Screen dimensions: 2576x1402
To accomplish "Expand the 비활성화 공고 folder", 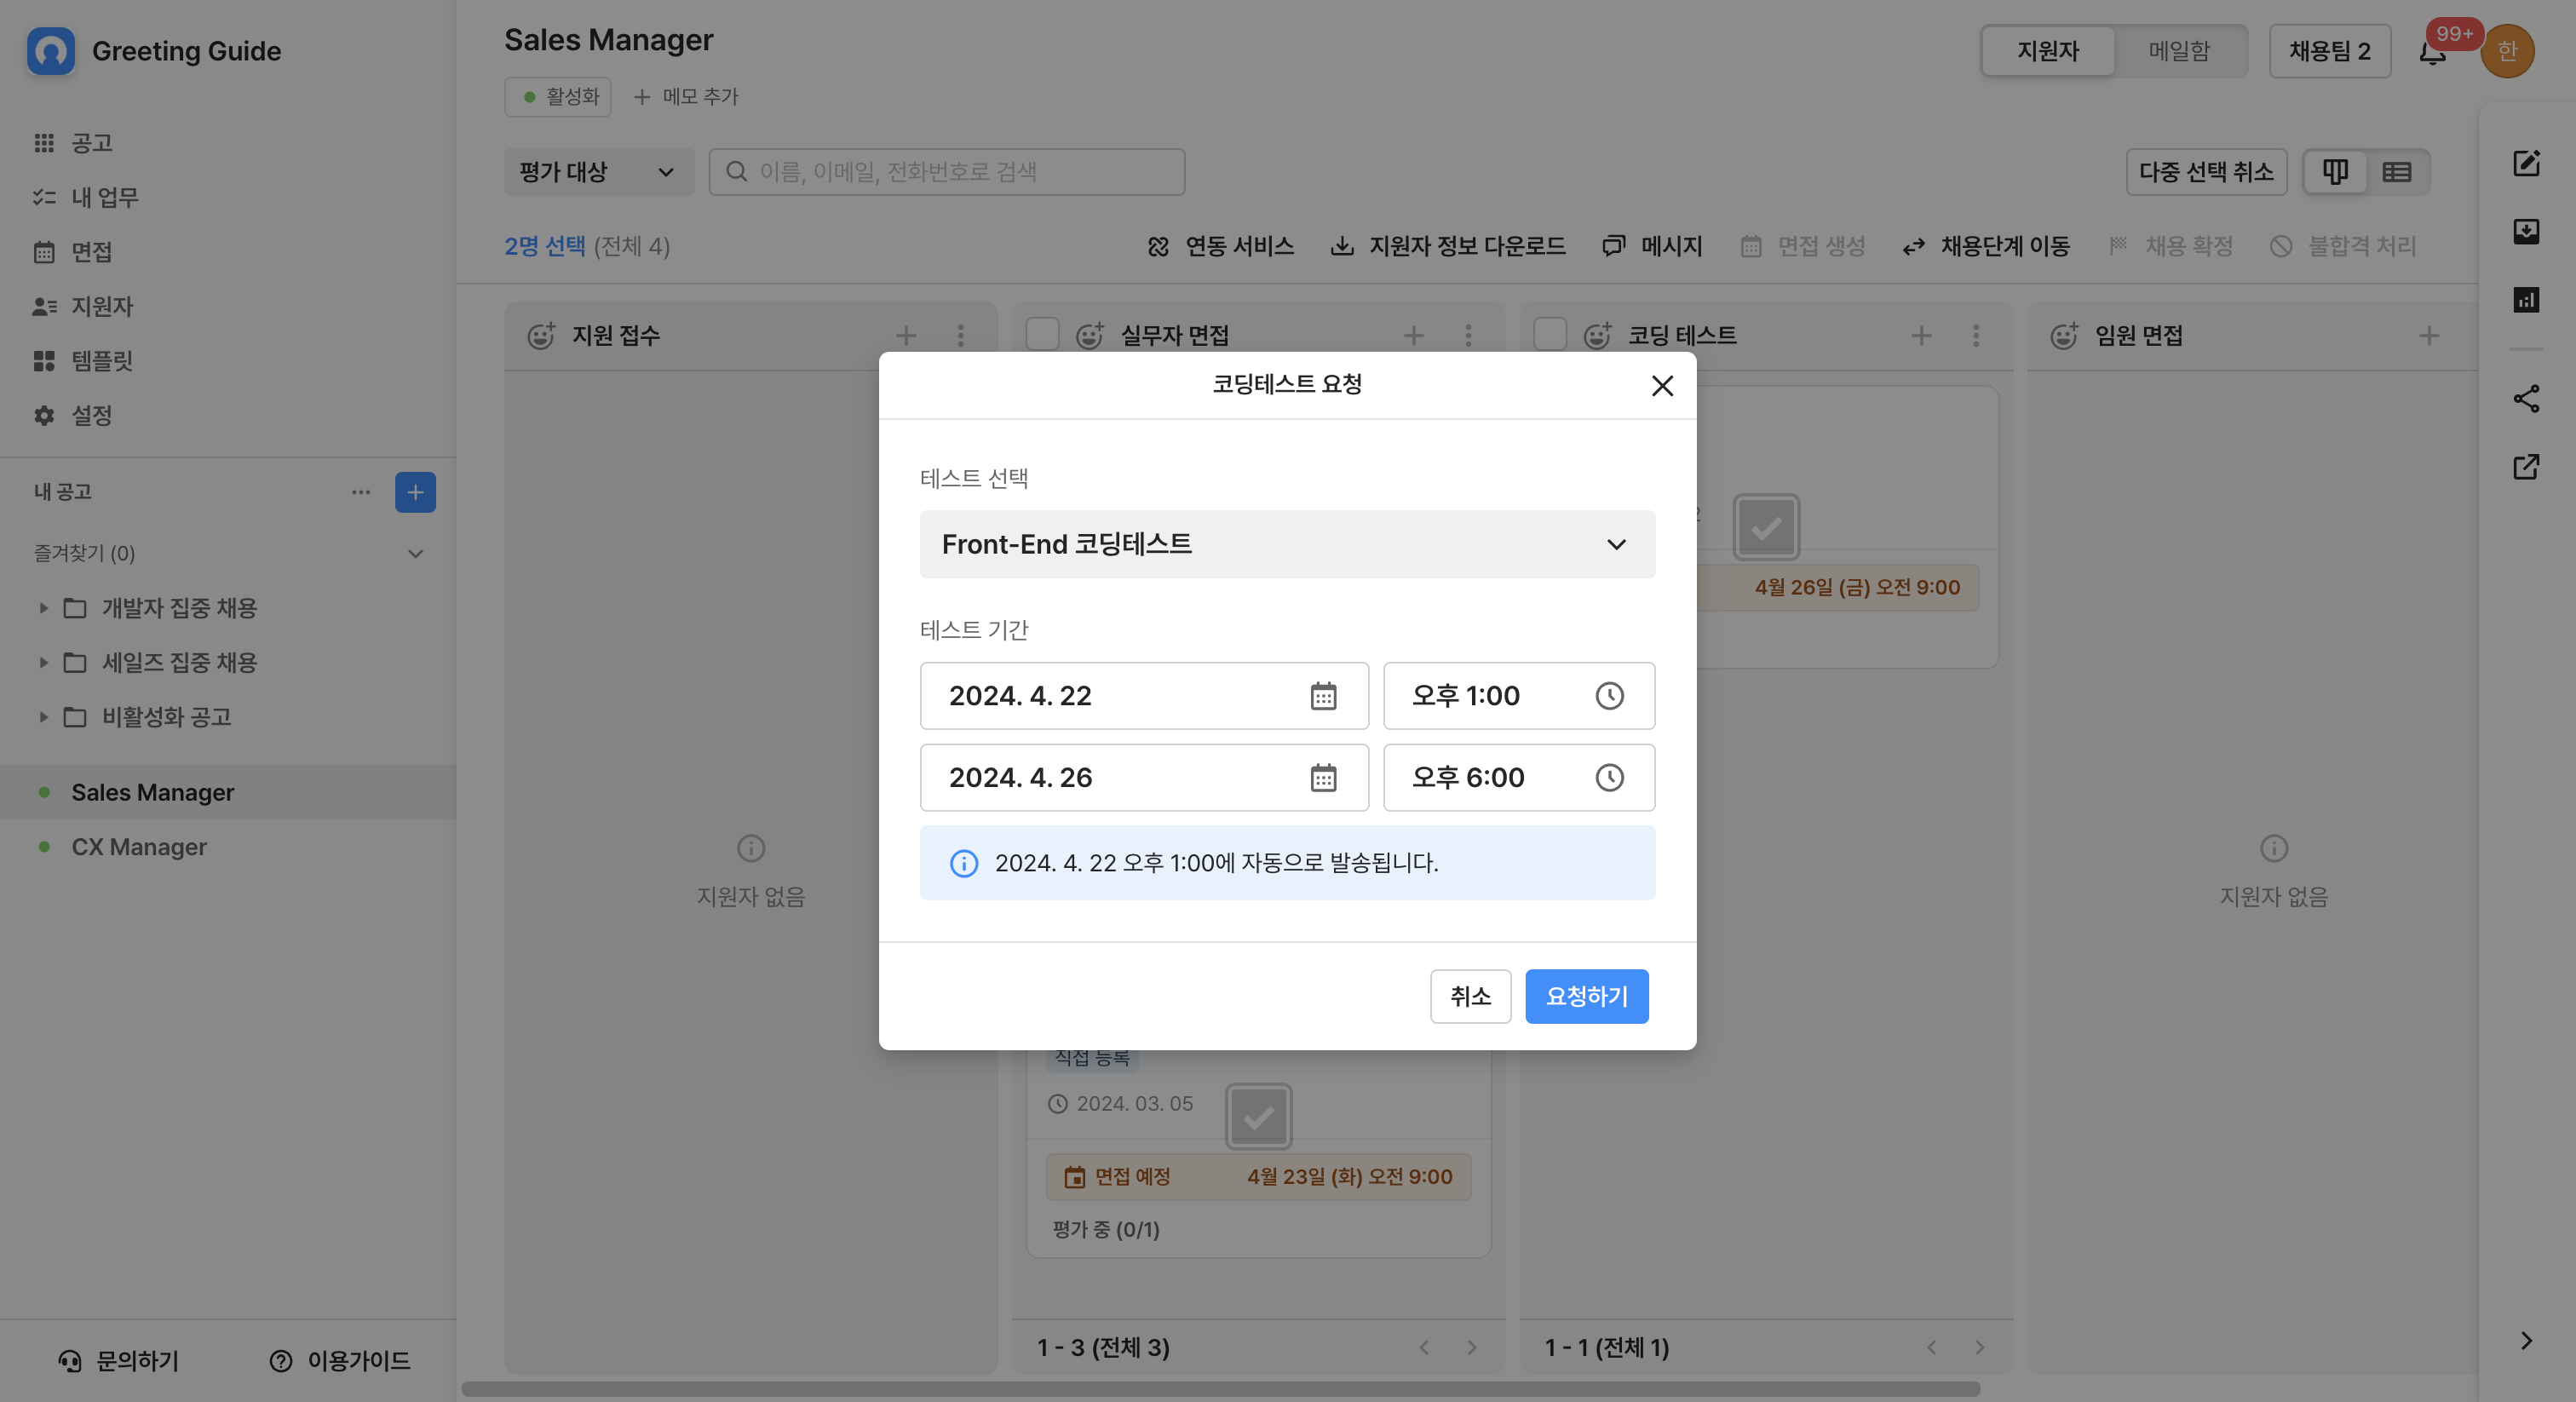I will (x=43, y=717).
